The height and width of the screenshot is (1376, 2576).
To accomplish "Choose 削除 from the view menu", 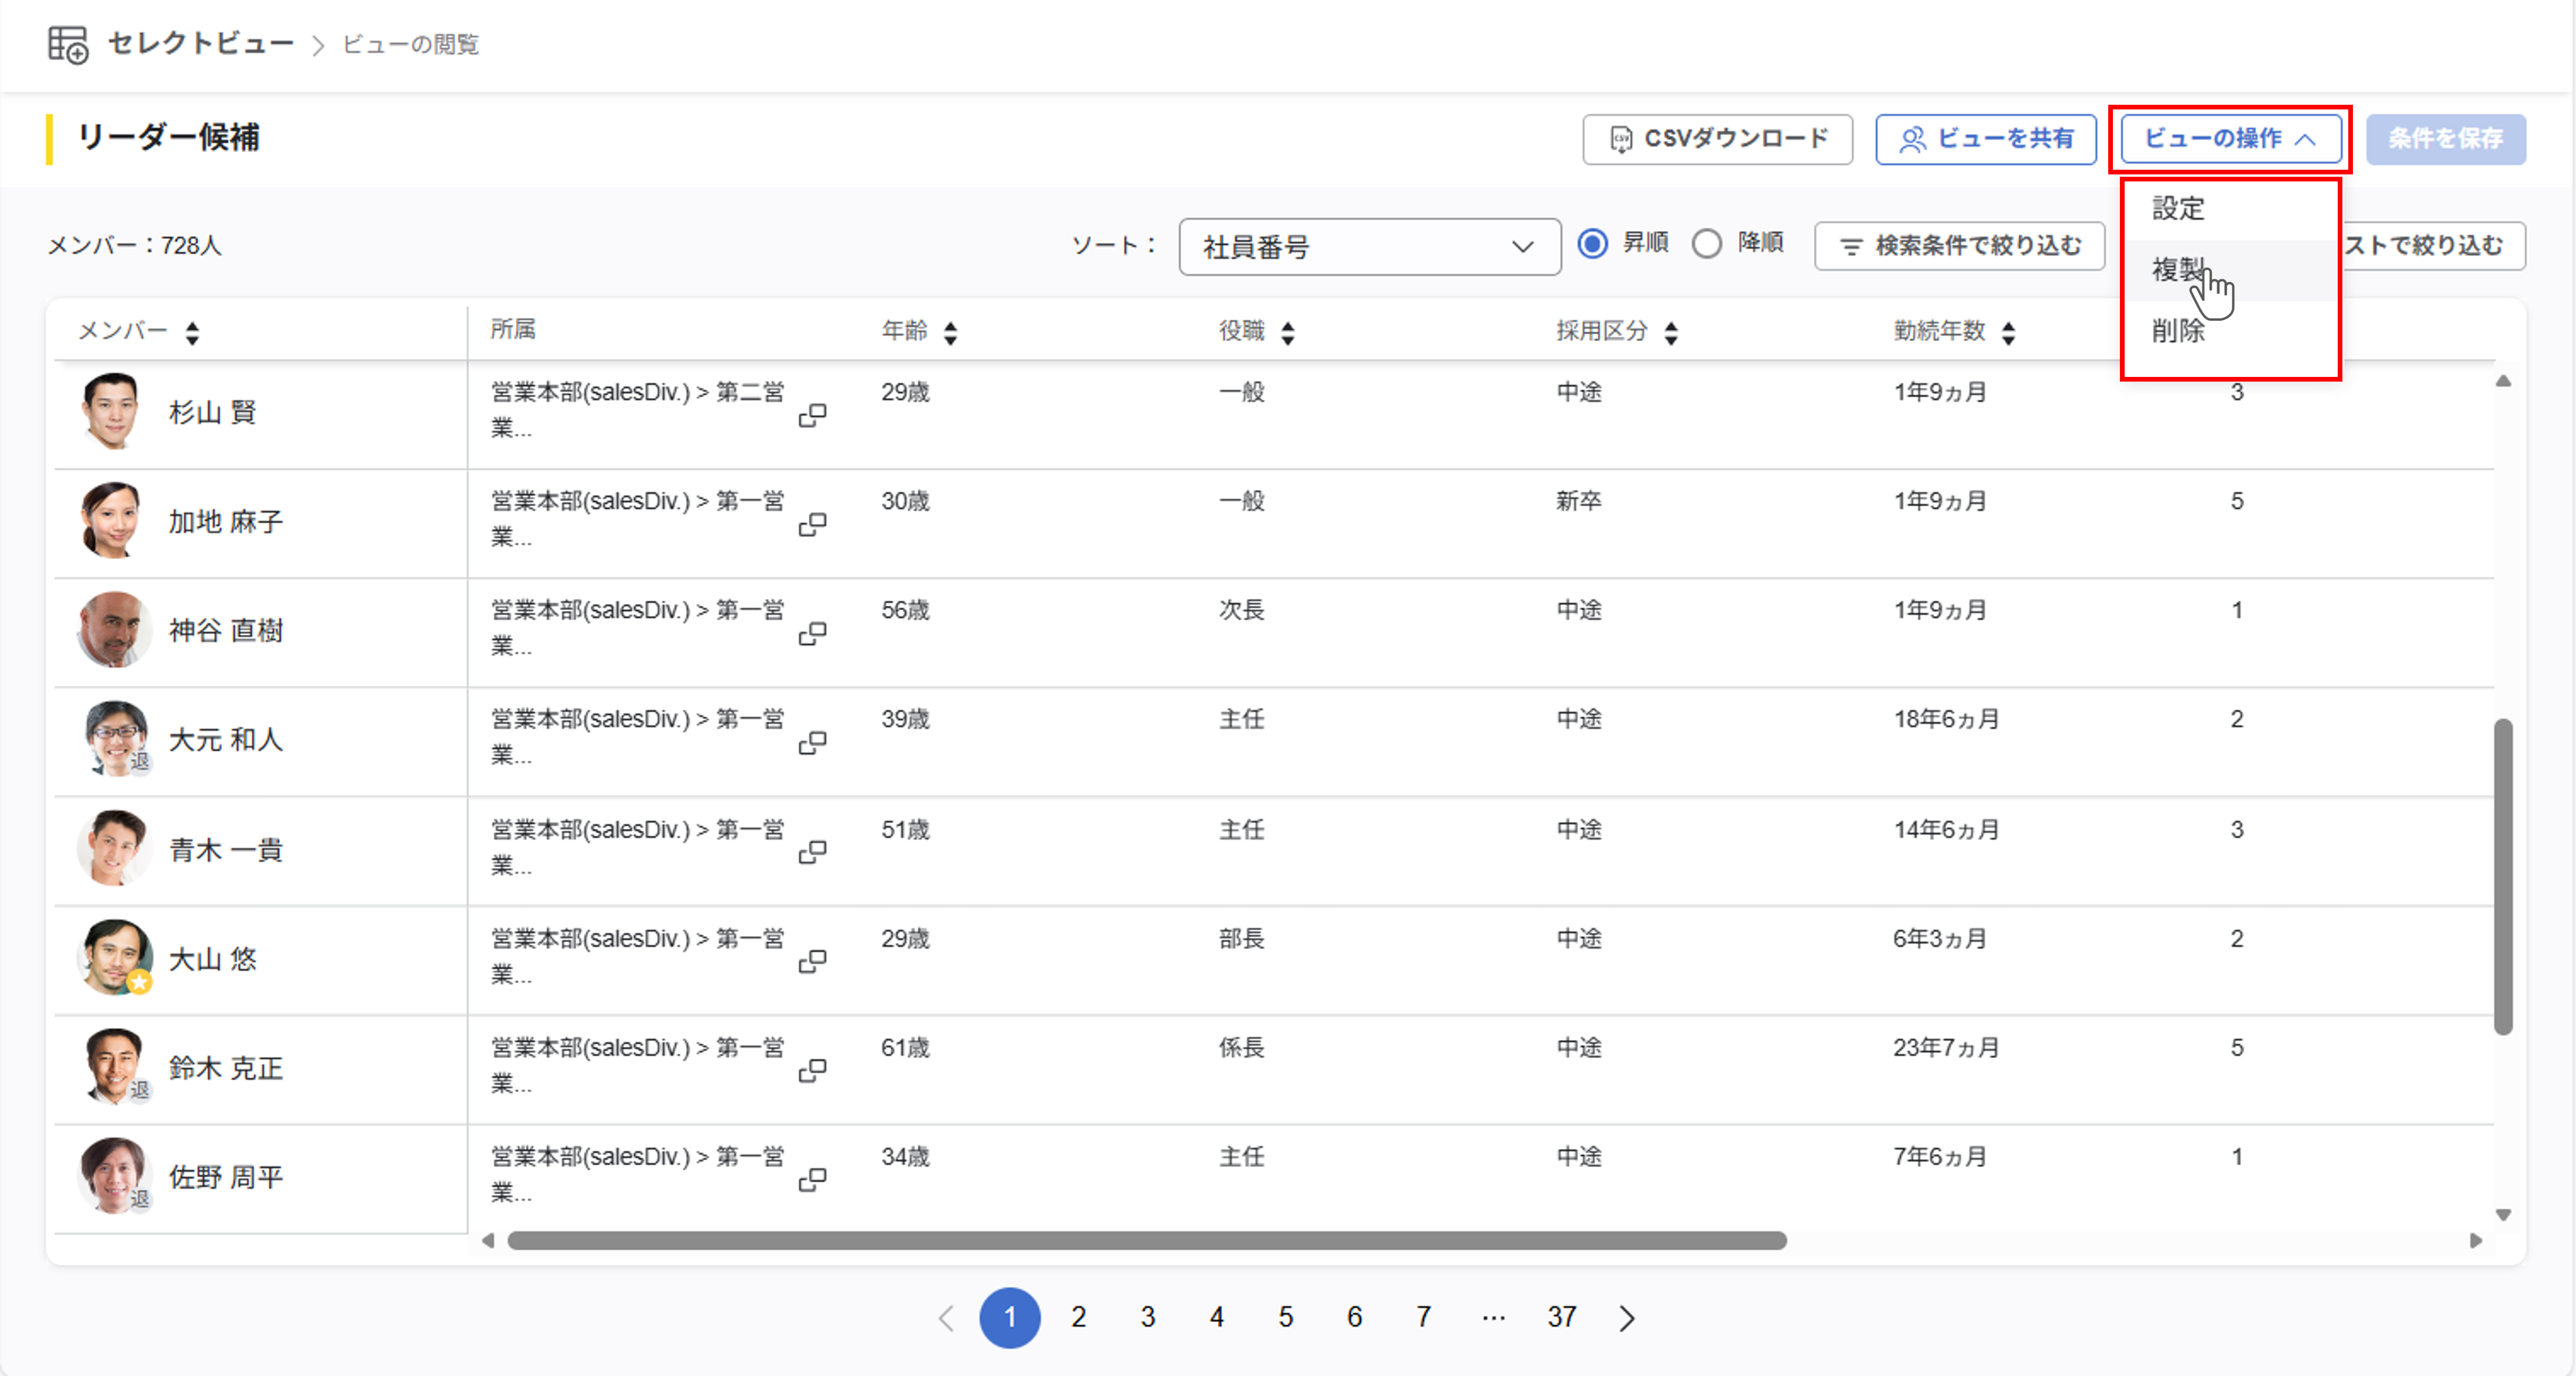I will point(2178,331).
